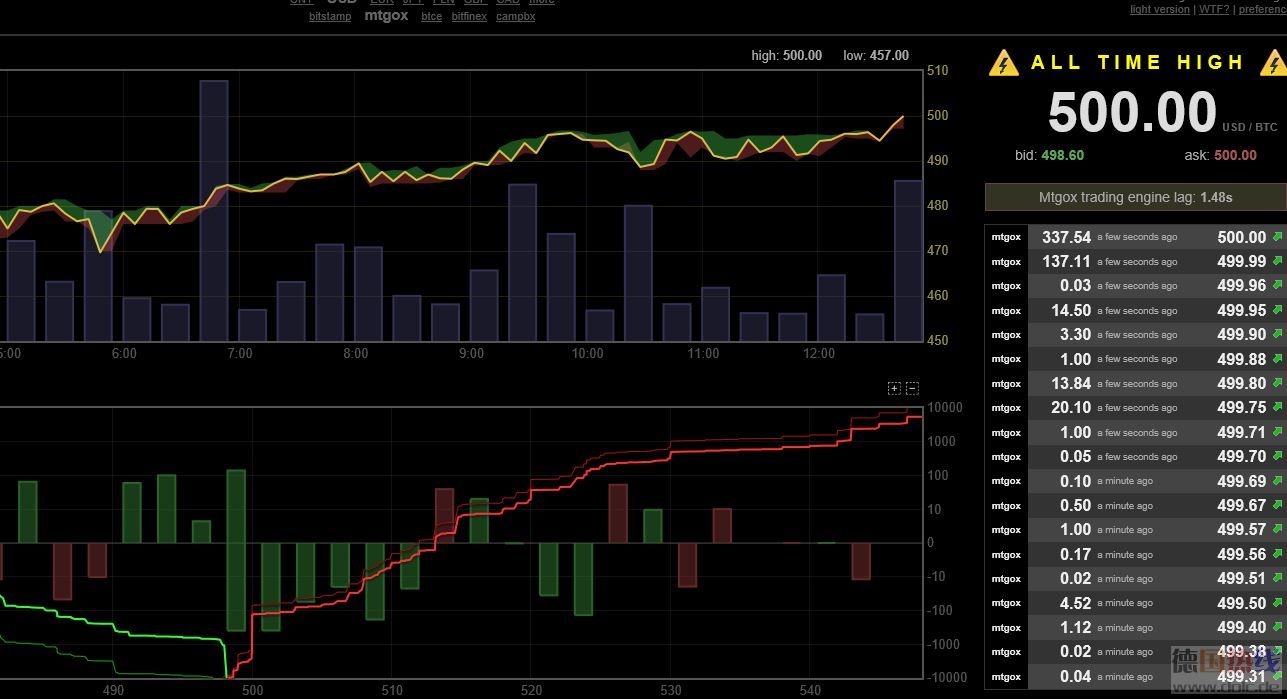
Task: Open the bitfinex exchange view
Action: coord(469,17)
